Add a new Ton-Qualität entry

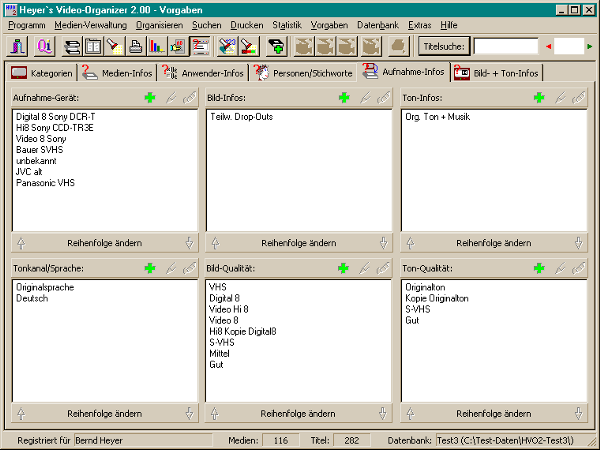[539, 268]
